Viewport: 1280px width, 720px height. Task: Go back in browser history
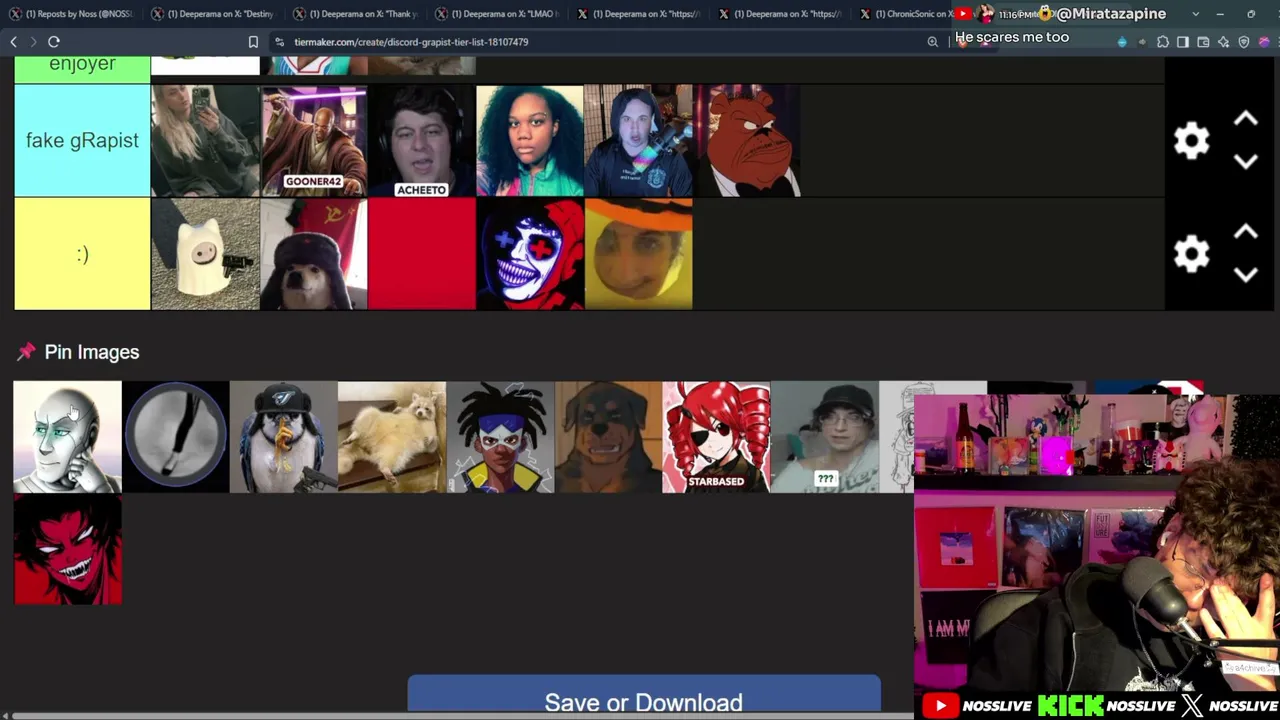[13, 42]
